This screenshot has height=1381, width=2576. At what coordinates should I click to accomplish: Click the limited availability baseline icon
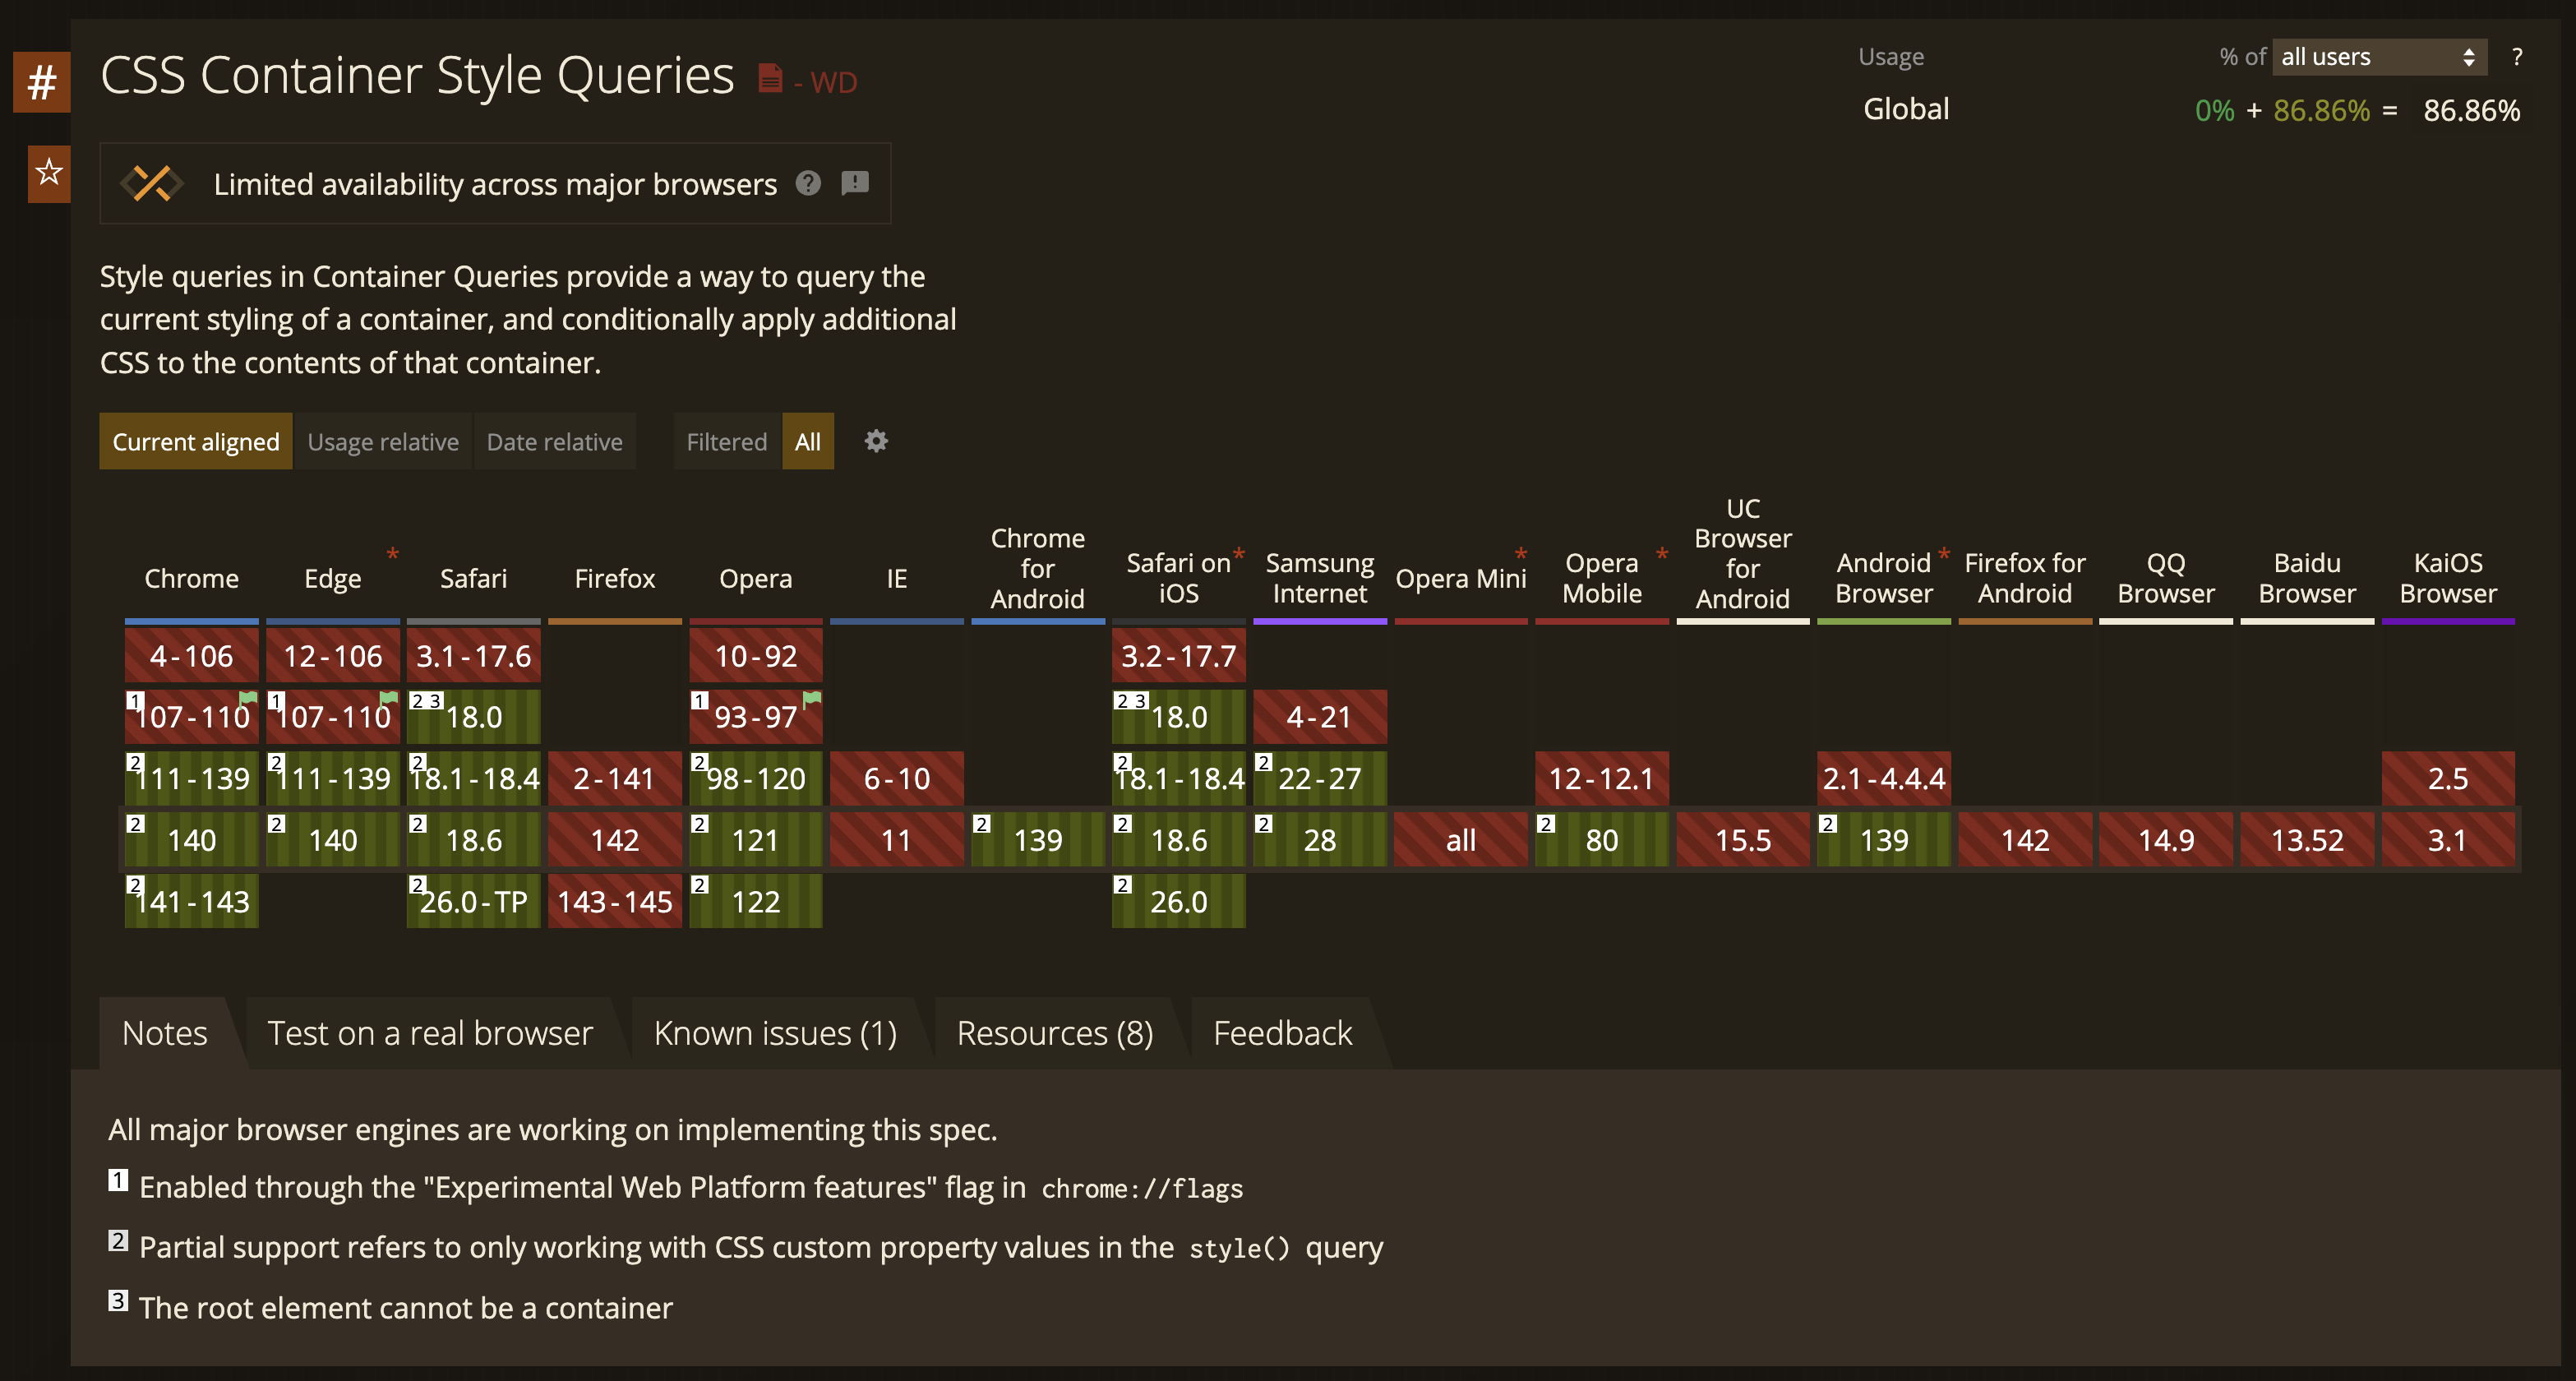click(152, 183)
